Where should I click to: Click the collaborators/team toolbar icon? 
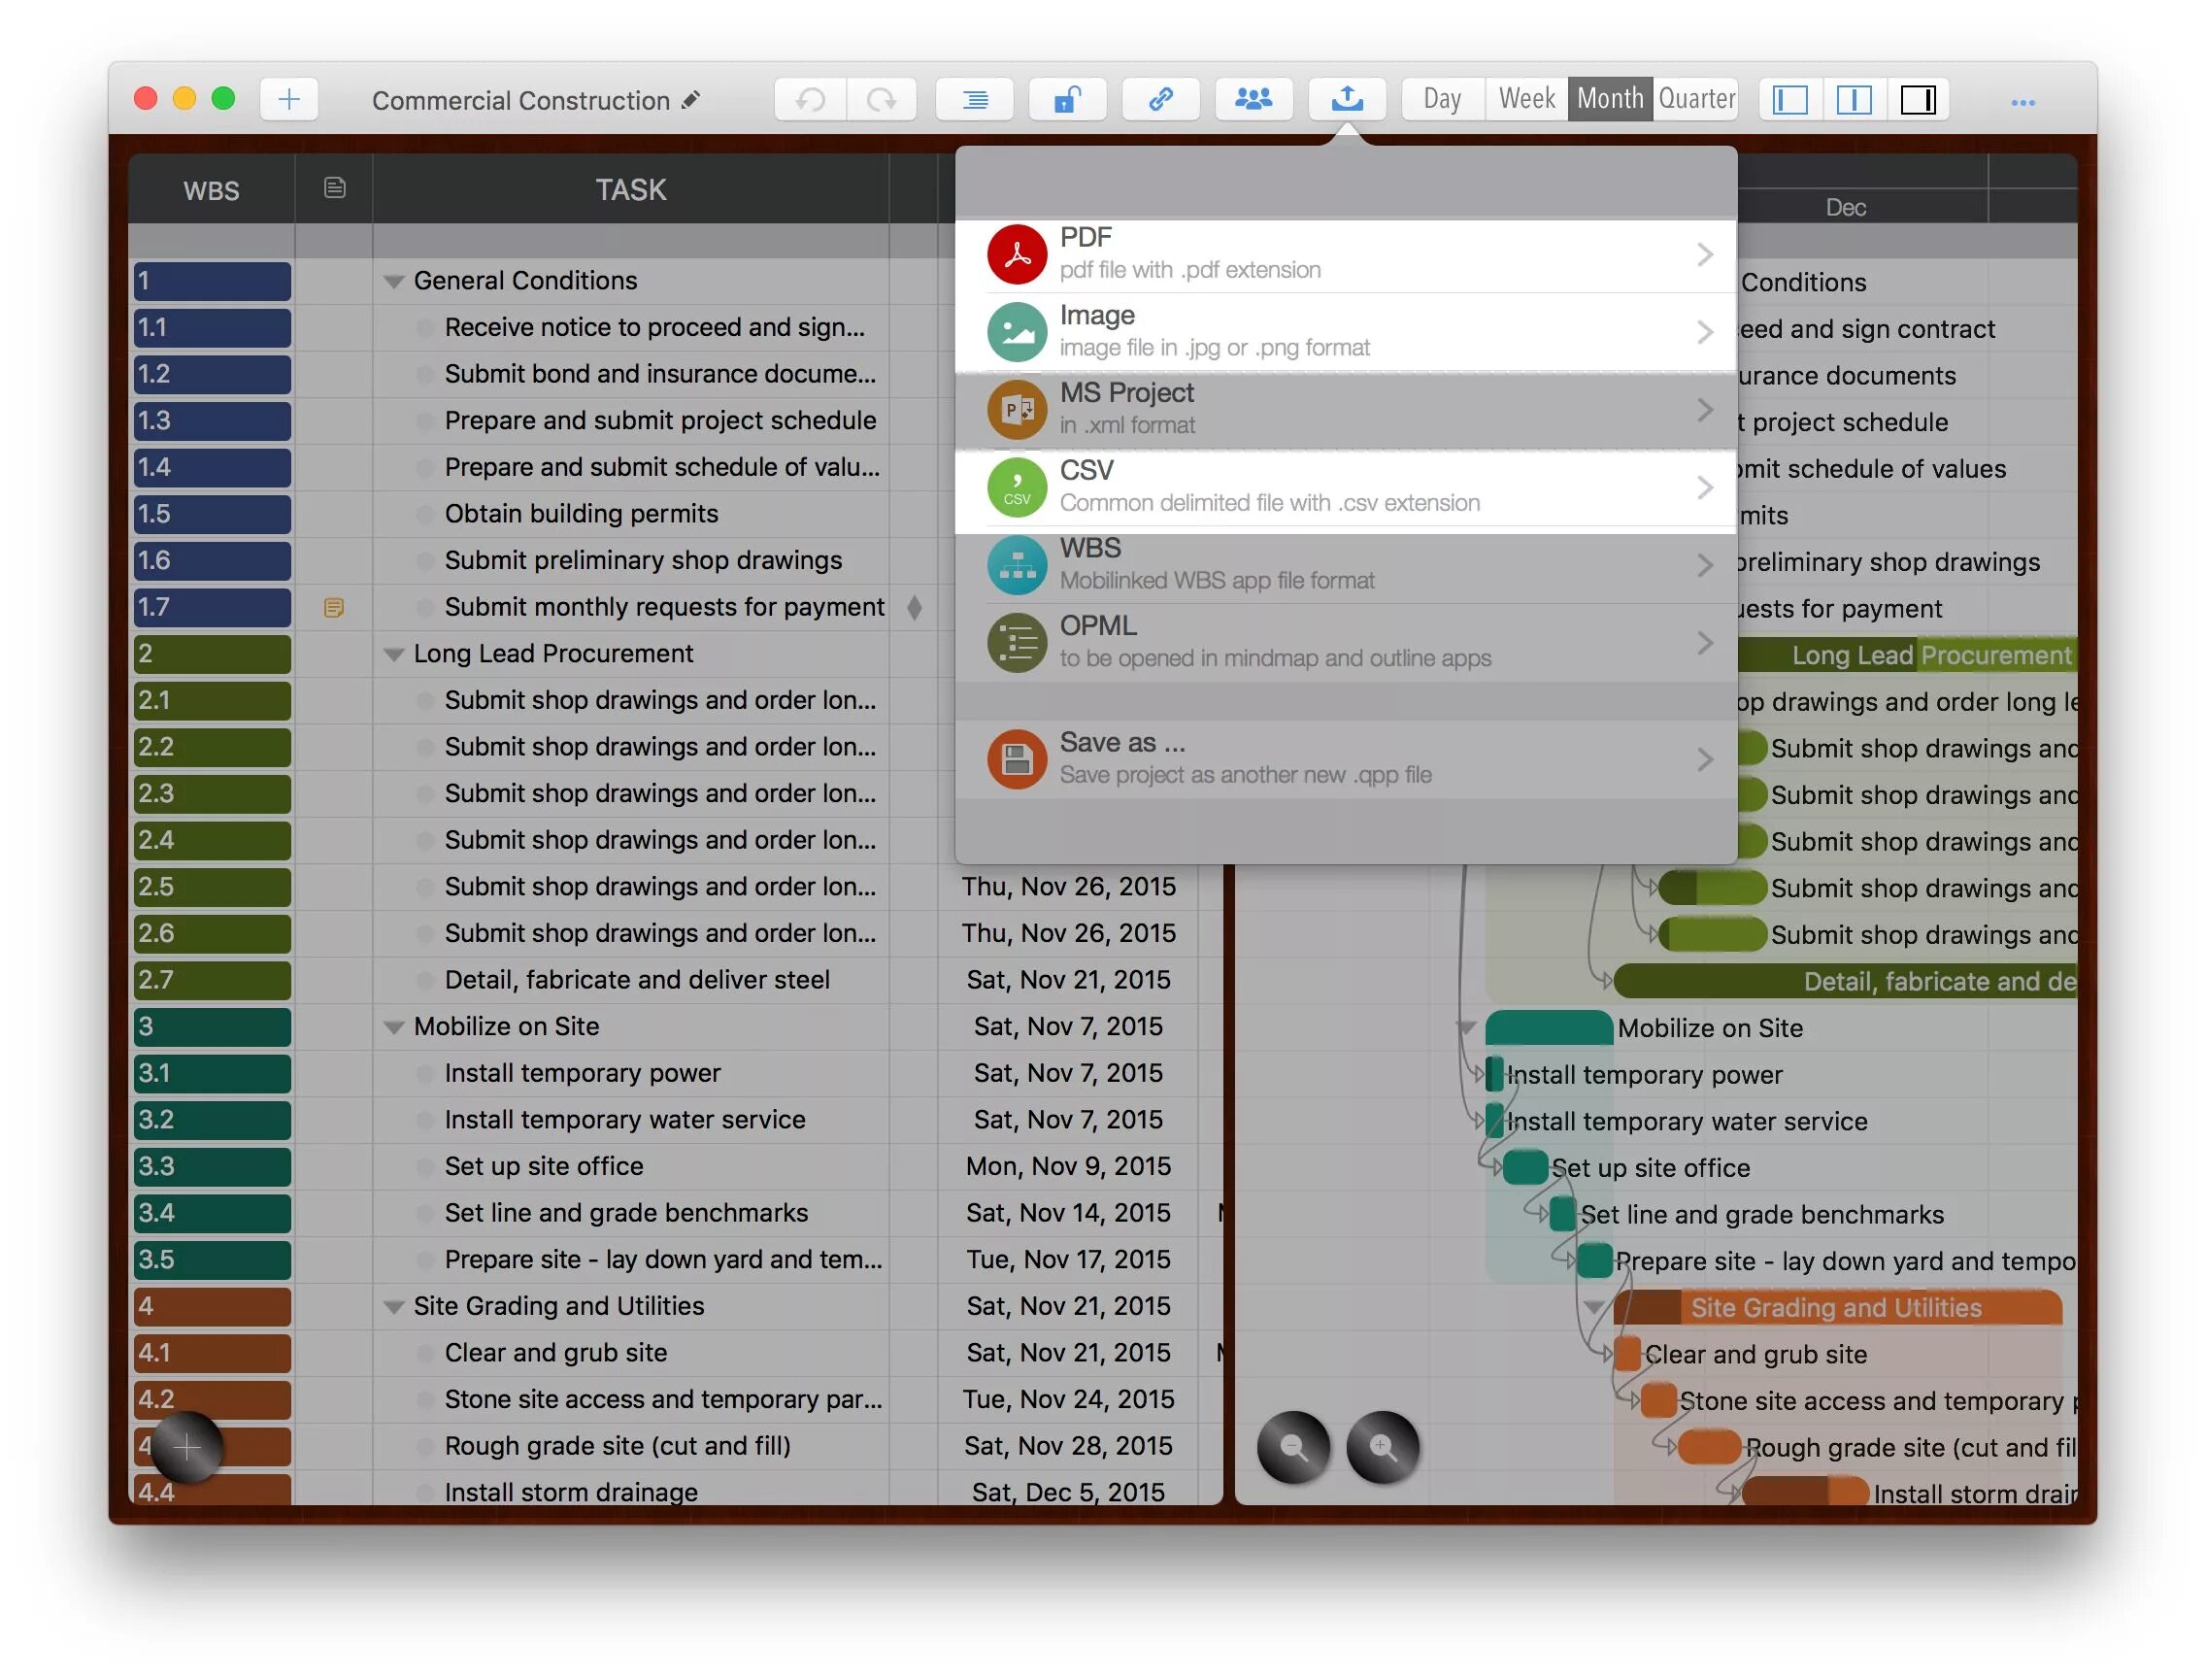coord(1254,99)
